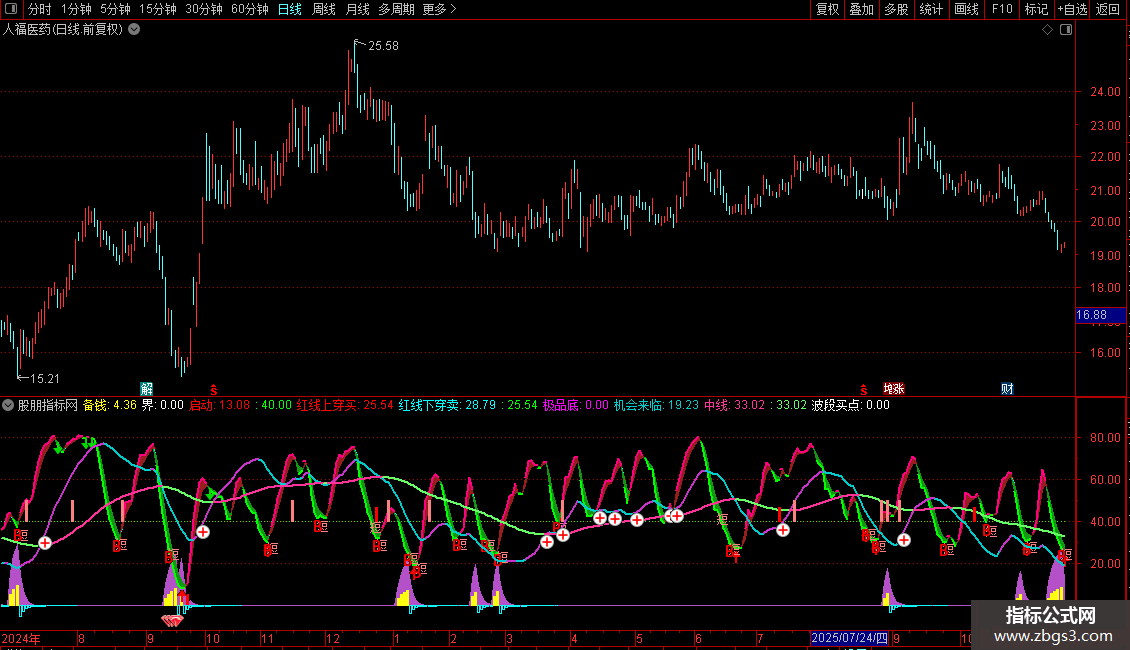Click the blue 财 marker badge
This screenshot has width=1130, height=650.
point(1007,388)
